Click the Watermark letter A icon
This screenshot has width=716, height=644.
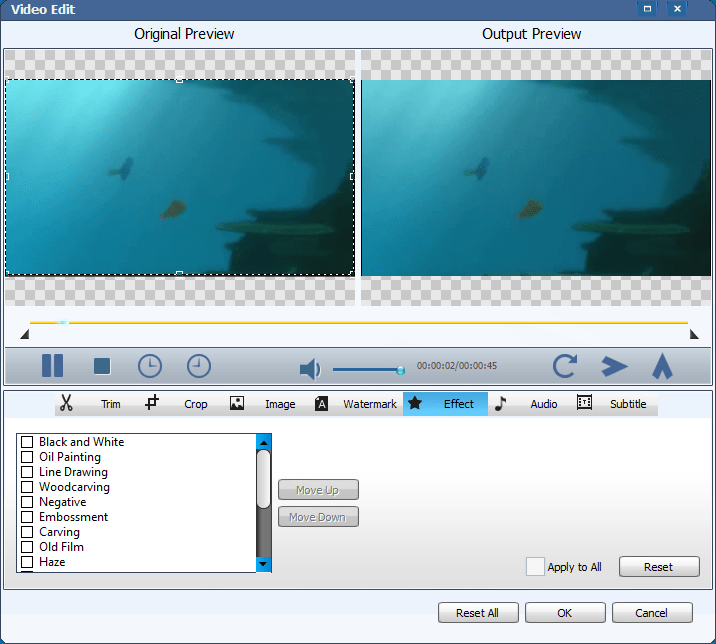(321, 403)
